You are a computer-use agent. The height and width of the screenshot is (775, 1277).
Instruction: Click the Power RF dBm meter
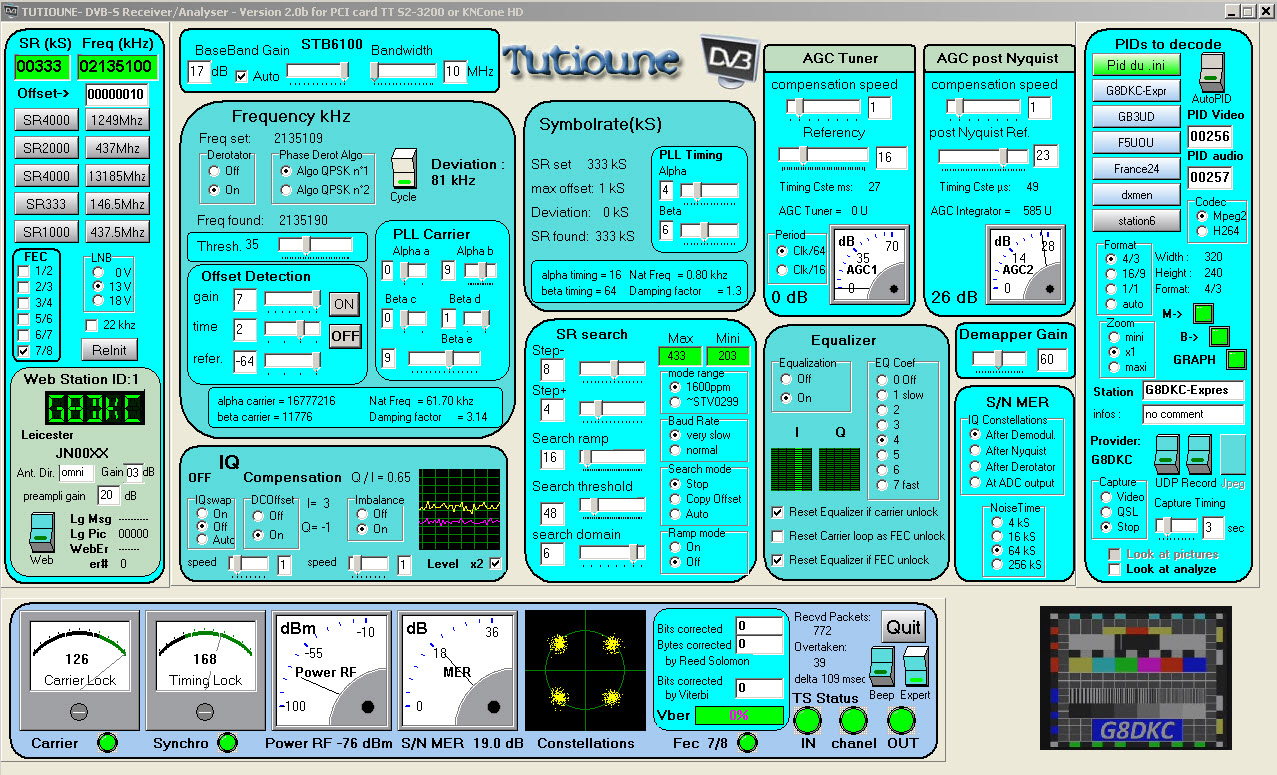click(x=331, y=671)
